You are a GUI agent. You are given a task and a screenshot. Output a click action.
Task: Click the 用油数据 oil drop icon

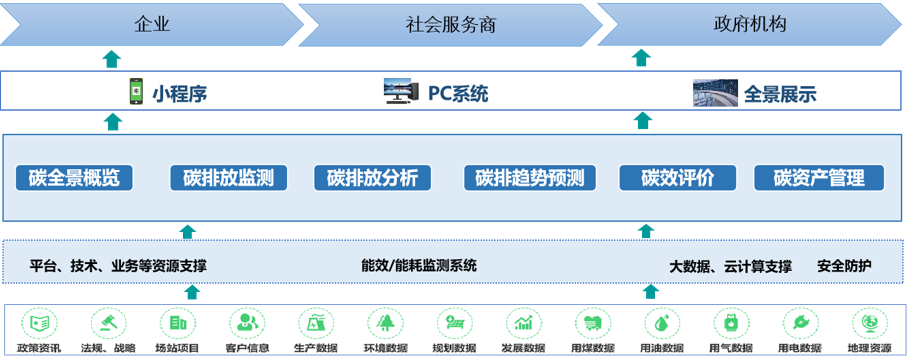click(662, 323)
